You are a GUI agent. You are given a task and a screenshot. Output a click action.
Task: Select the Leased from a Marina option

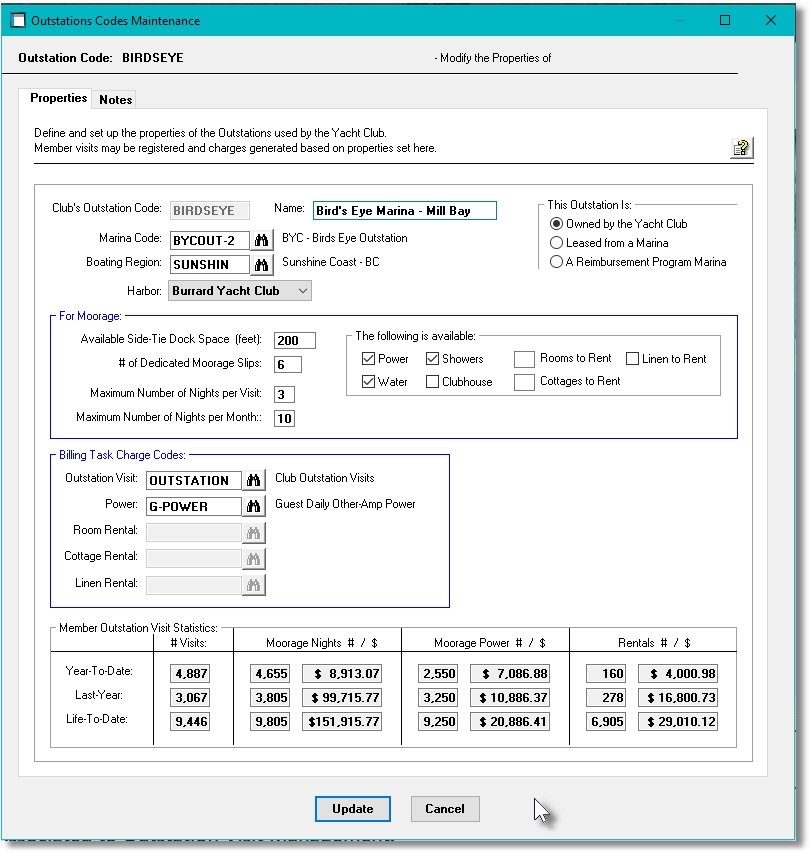[x=556, y=243]
